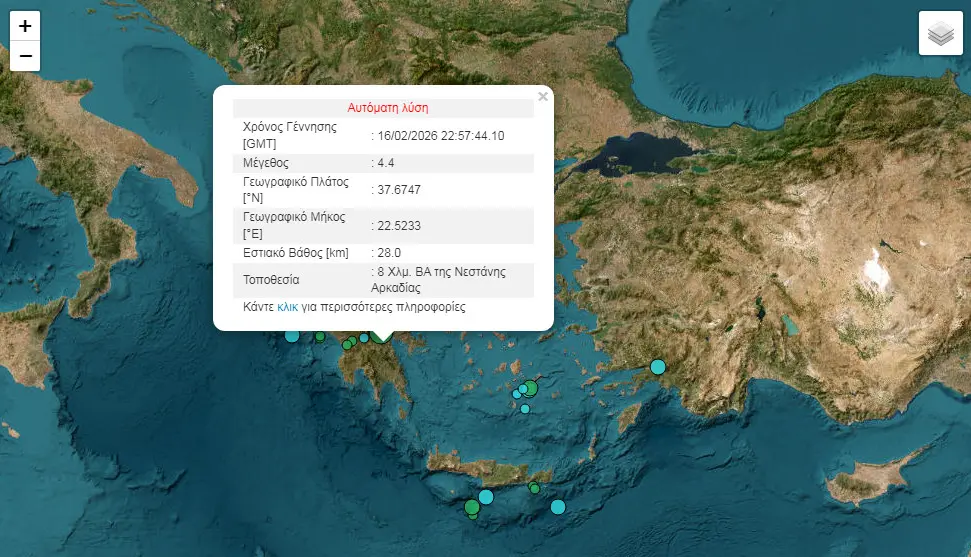This screenshot has height=557, width=971.
Task: Open the map layers selector
Action: (x=940, y=34)
